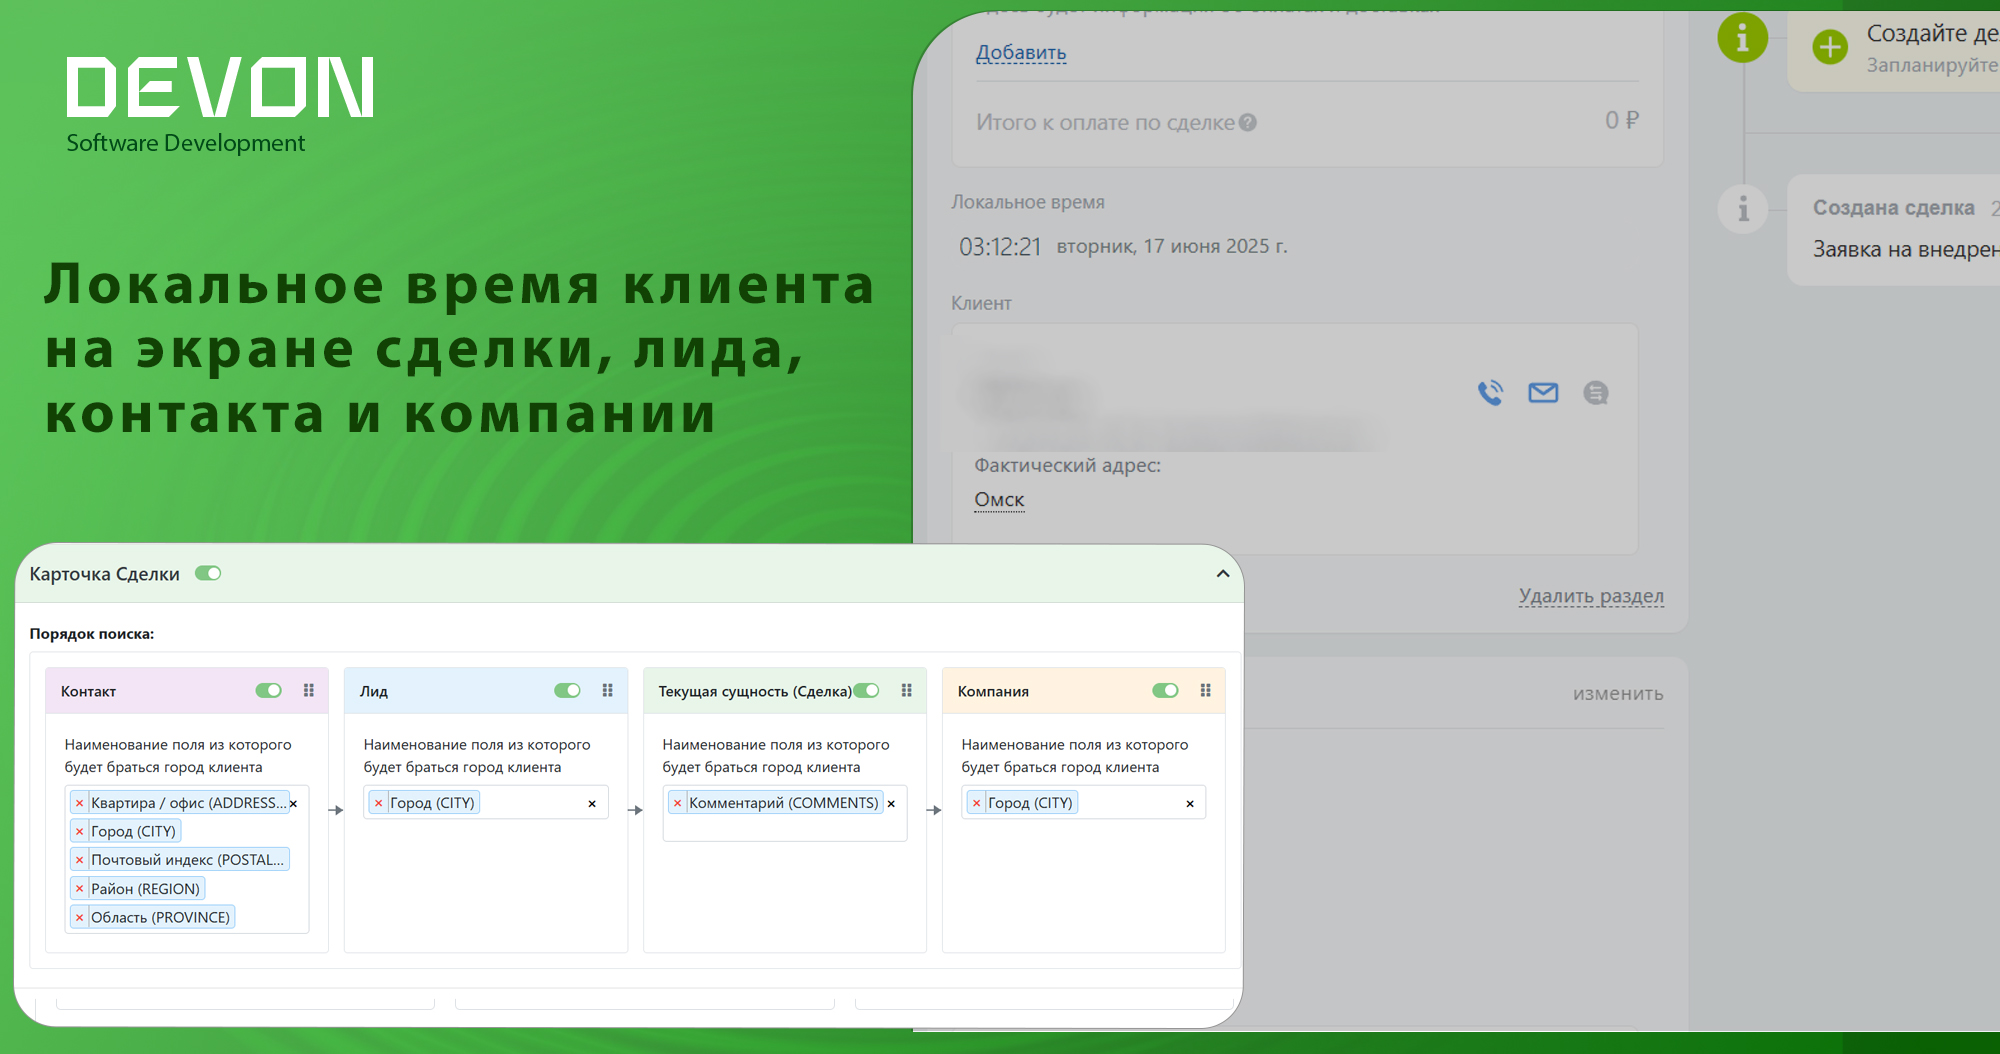Grab the drag handle of the Лид block
The height and width of the screenshot is (1054, 2000).
tap(607, 690)
